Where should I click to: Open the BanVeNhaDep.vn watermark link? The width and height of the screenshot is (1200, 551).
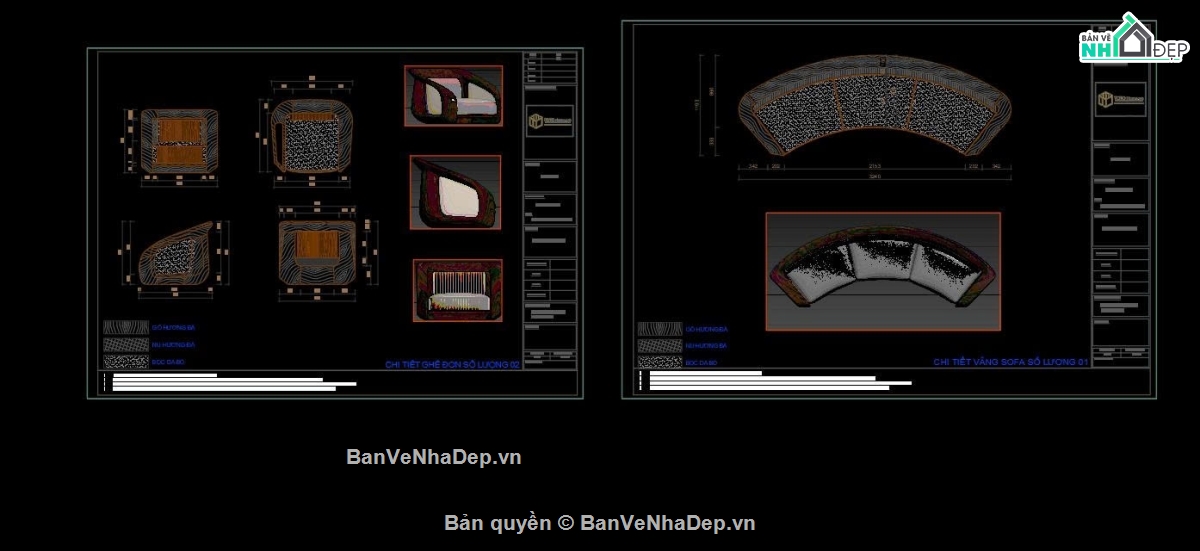pos(434,457)
